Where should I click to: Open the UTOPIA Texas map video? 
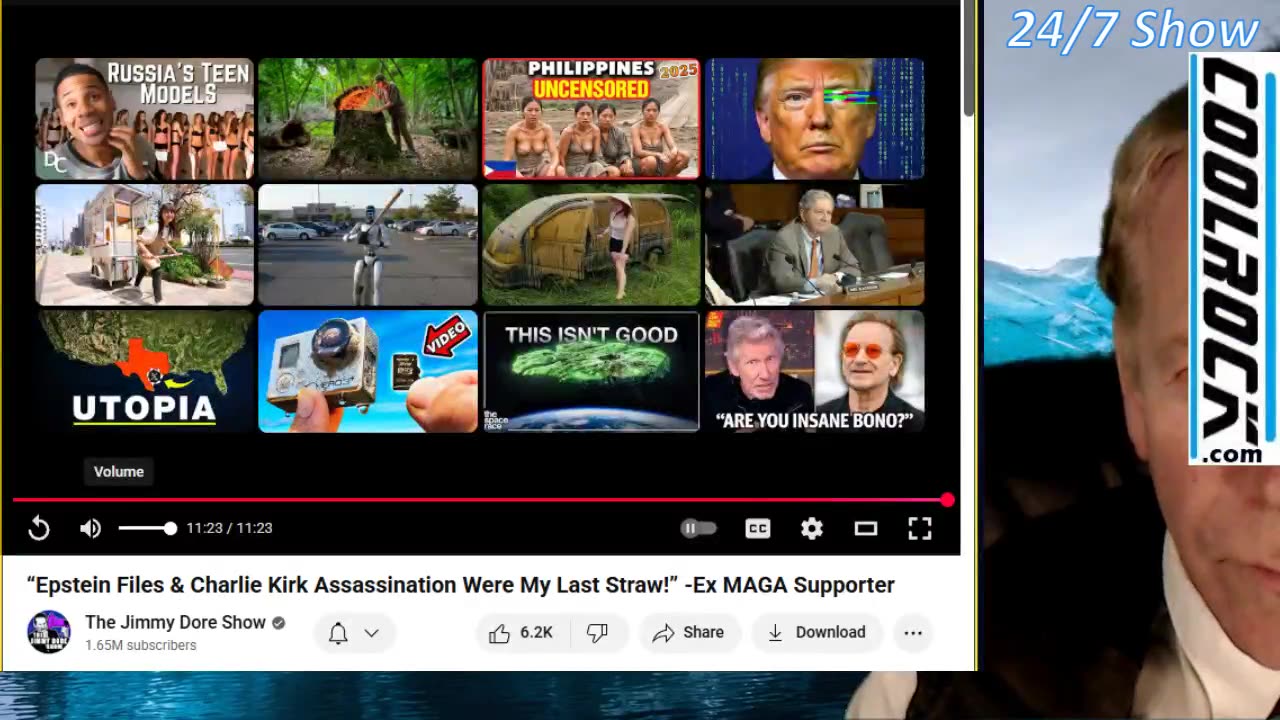click(145, 371)
